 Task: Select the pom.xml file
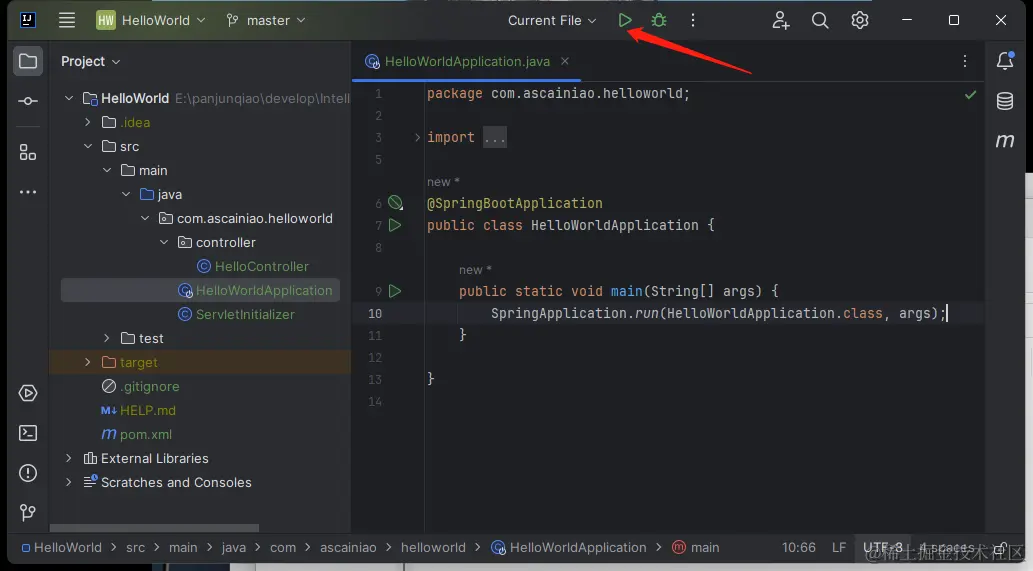point(146,435)
